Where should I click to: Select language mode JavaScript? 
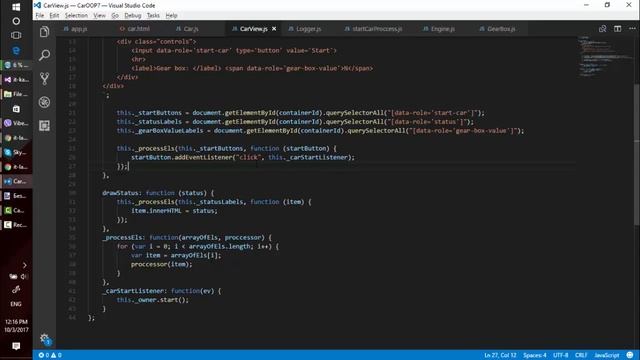point(607,355)
